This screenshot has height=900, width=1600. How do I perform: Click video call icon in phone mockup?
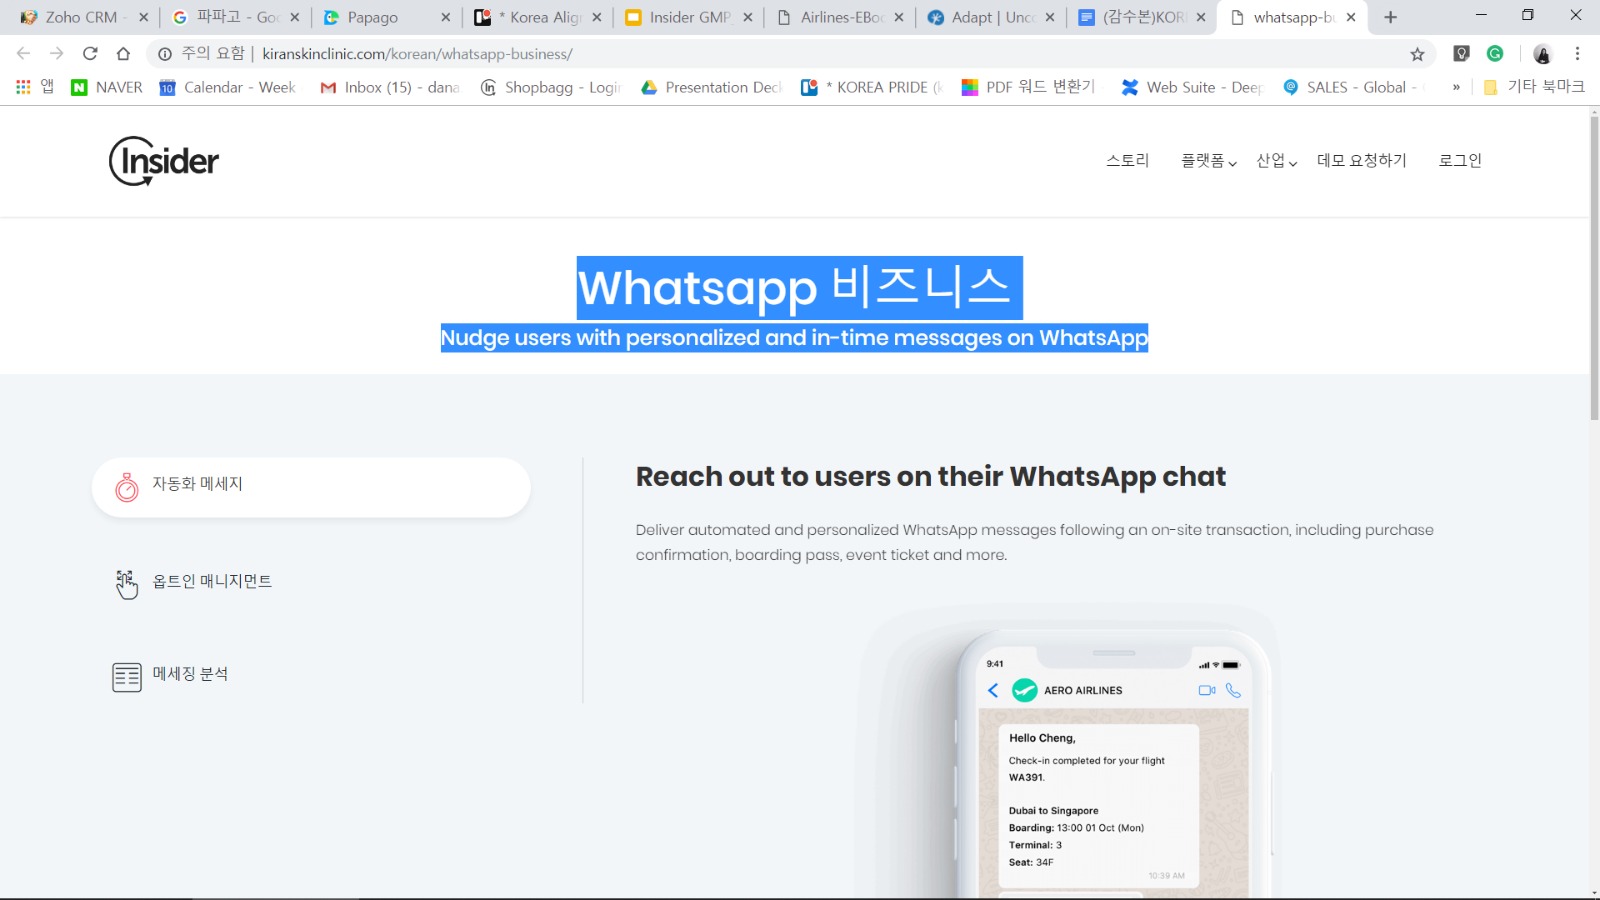[1206, 690]
